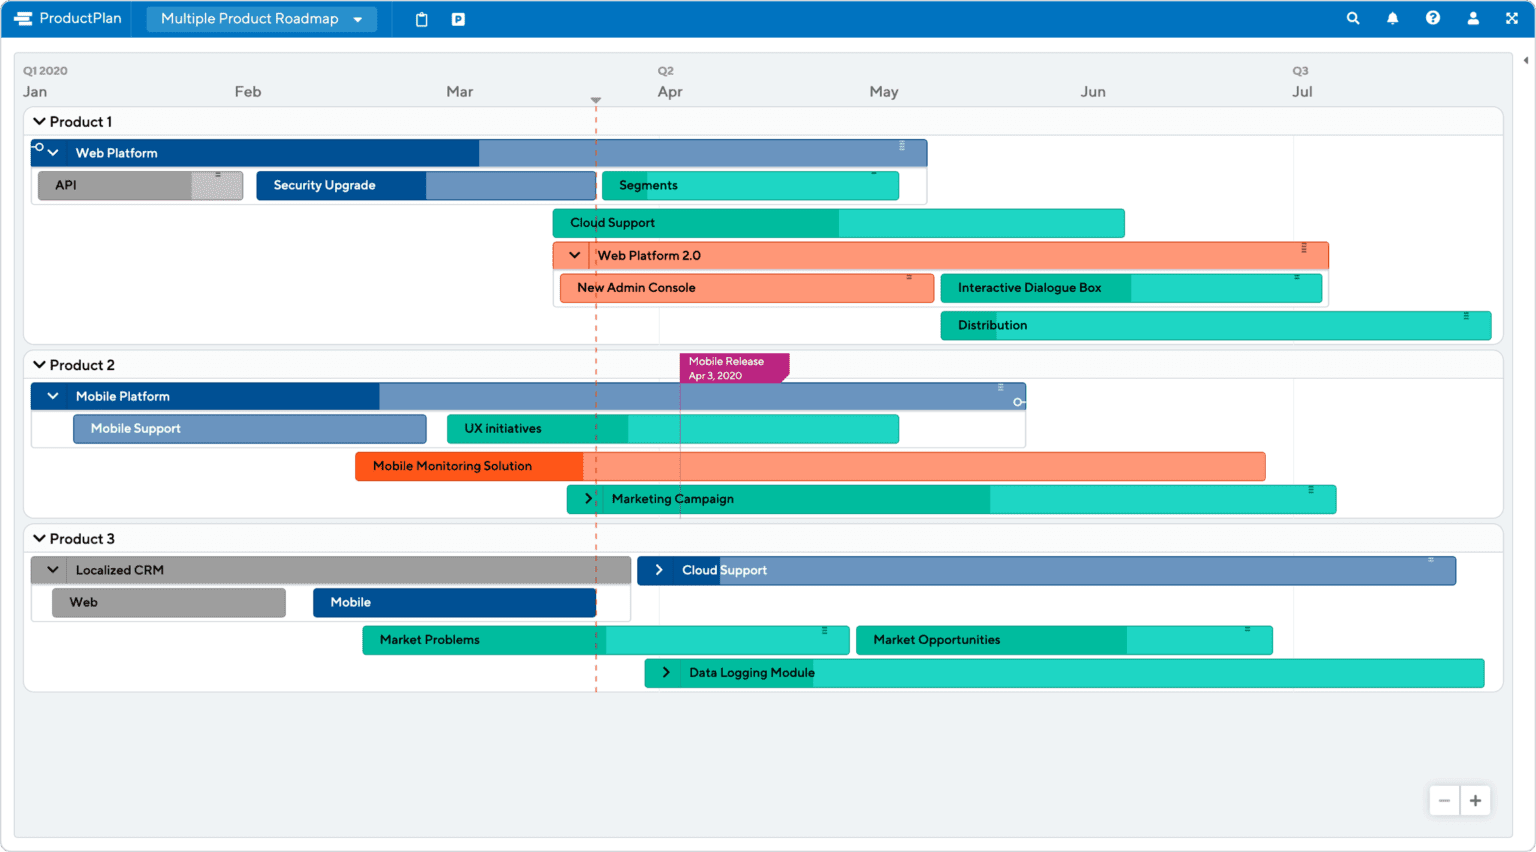Select the Mobile Release milestone marker
Screen dimensions: 1536x852
click(735, 368)
